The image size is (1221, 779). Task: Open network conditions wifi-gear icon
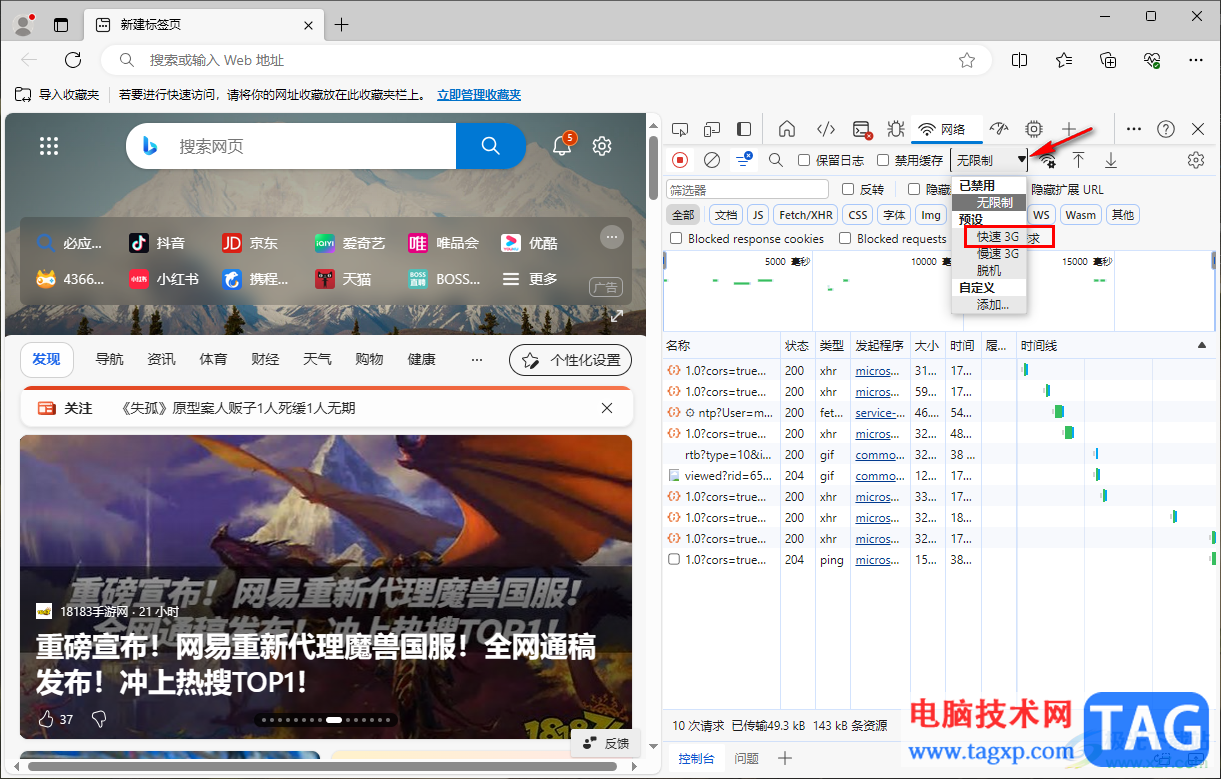click(x=1047, y=160)
